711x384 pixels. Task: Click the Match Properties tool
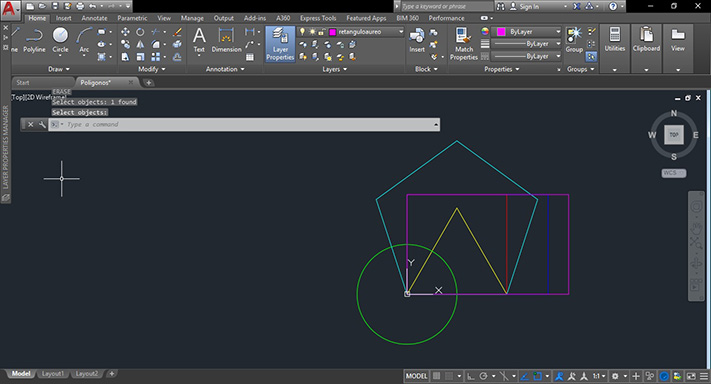click(x=463, y=44)
